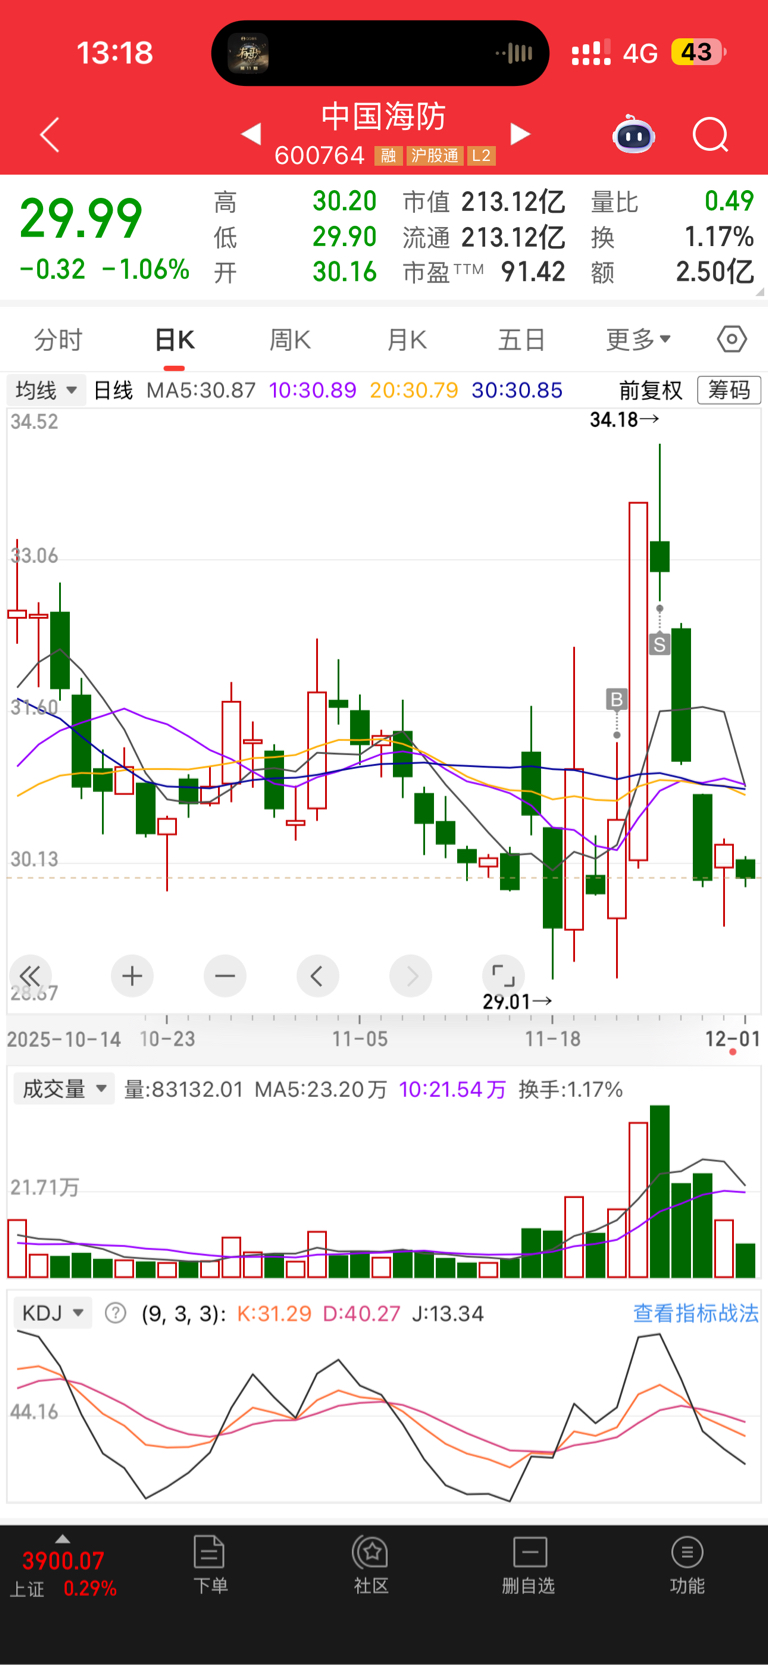The image size is (768, 1665).
Task: Move chart right with arrow button
Action: tap(411, 975)
